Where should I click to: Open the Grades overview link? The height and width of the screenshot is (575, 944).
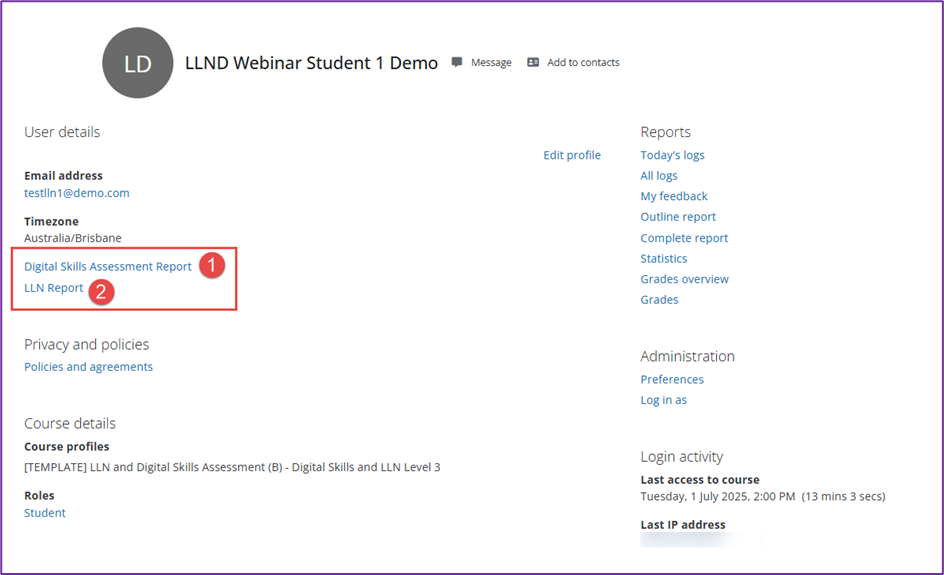[x=685, y=279]
